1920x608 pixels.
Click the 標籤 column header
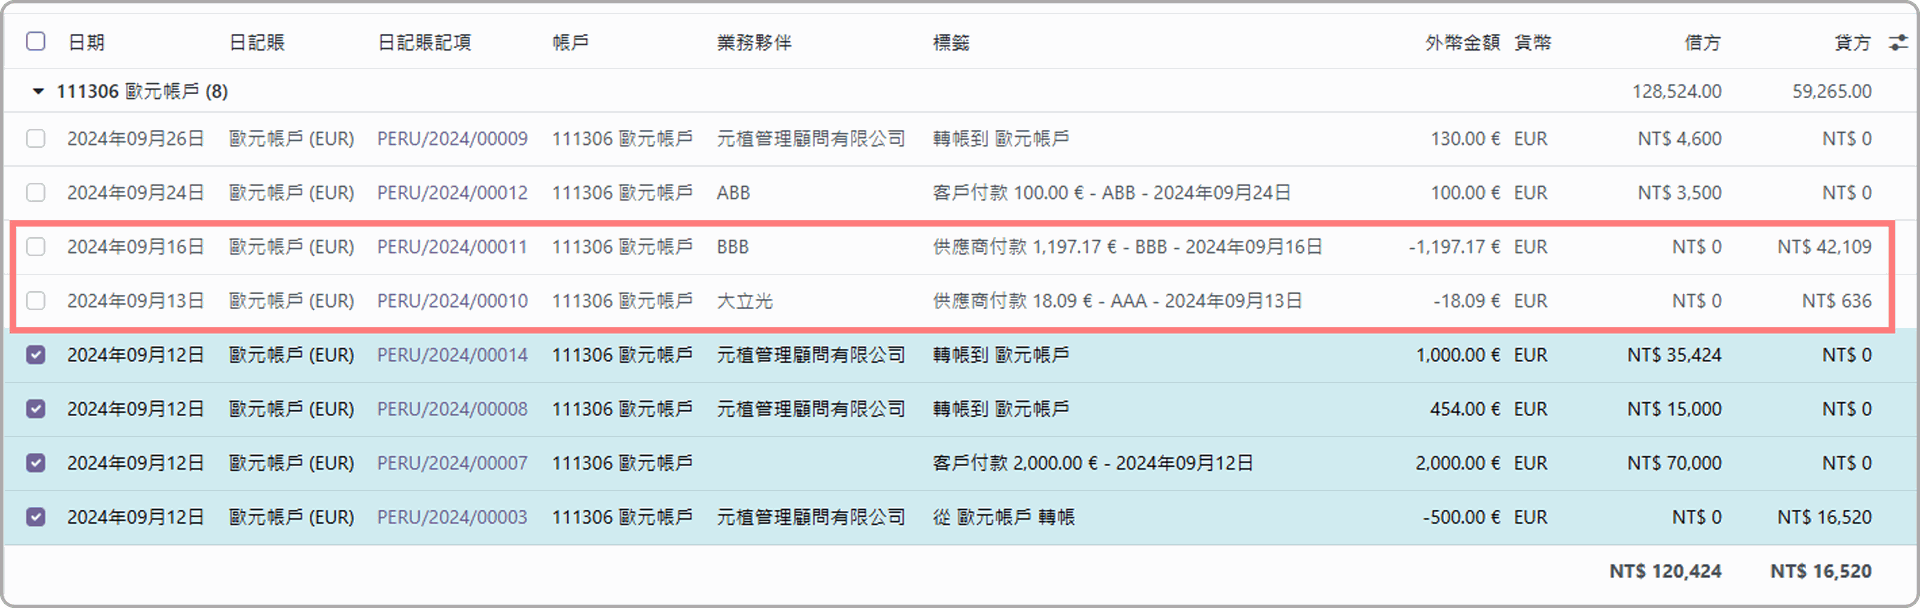click(951, 42)
